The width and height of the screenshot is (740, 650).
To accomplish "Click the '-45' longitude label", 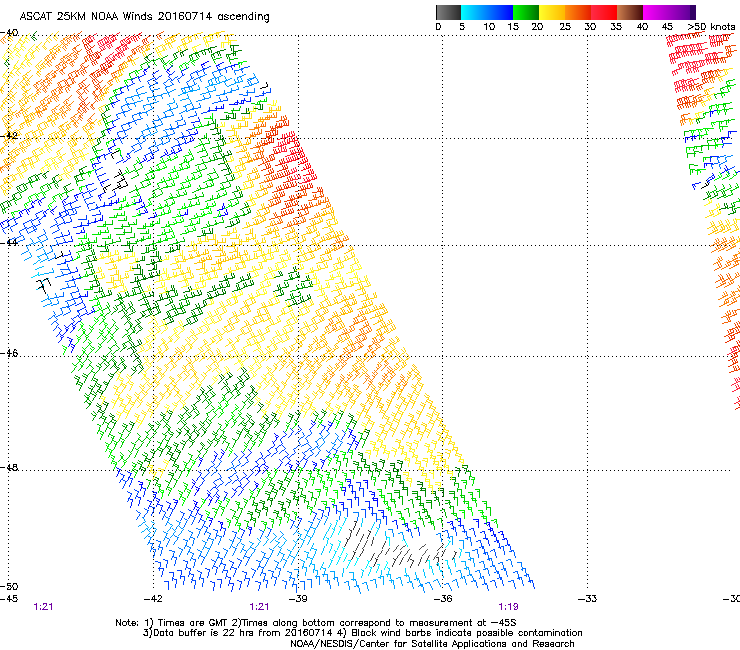I will point(9,599).
